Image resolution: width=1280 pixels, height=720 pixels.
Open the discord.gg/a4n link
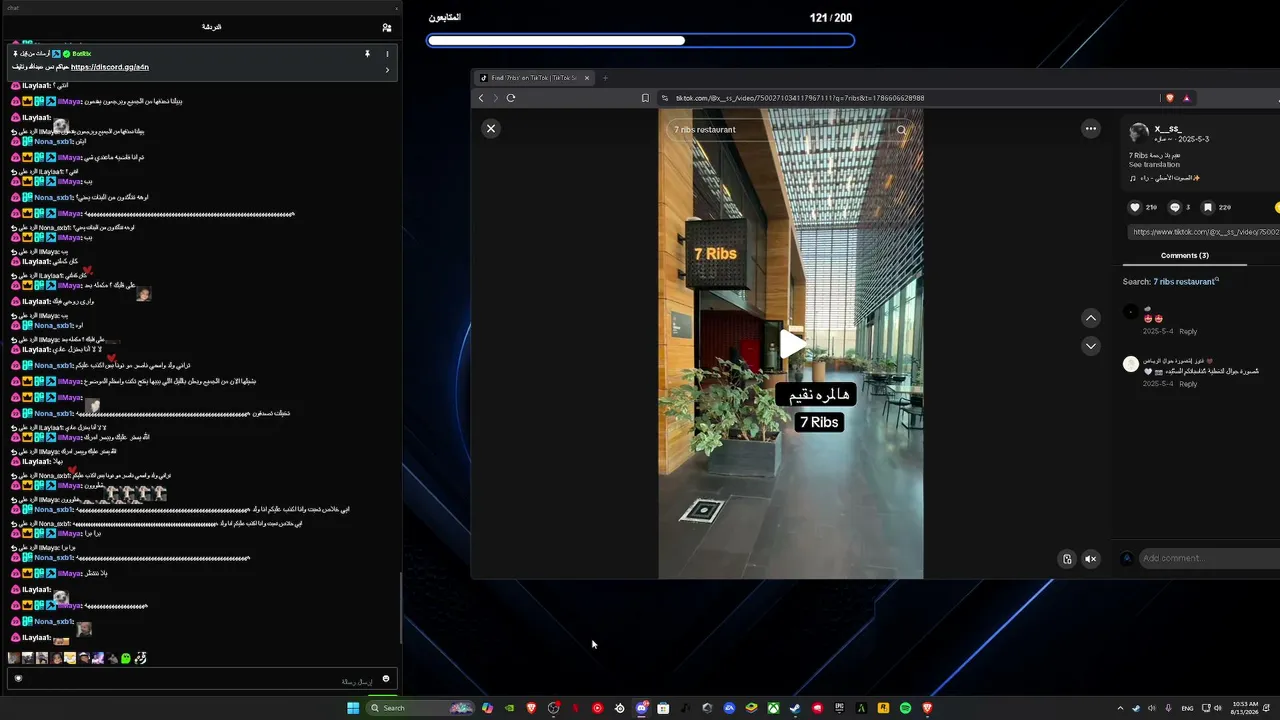pyautogui.click(x=110, y=67)
